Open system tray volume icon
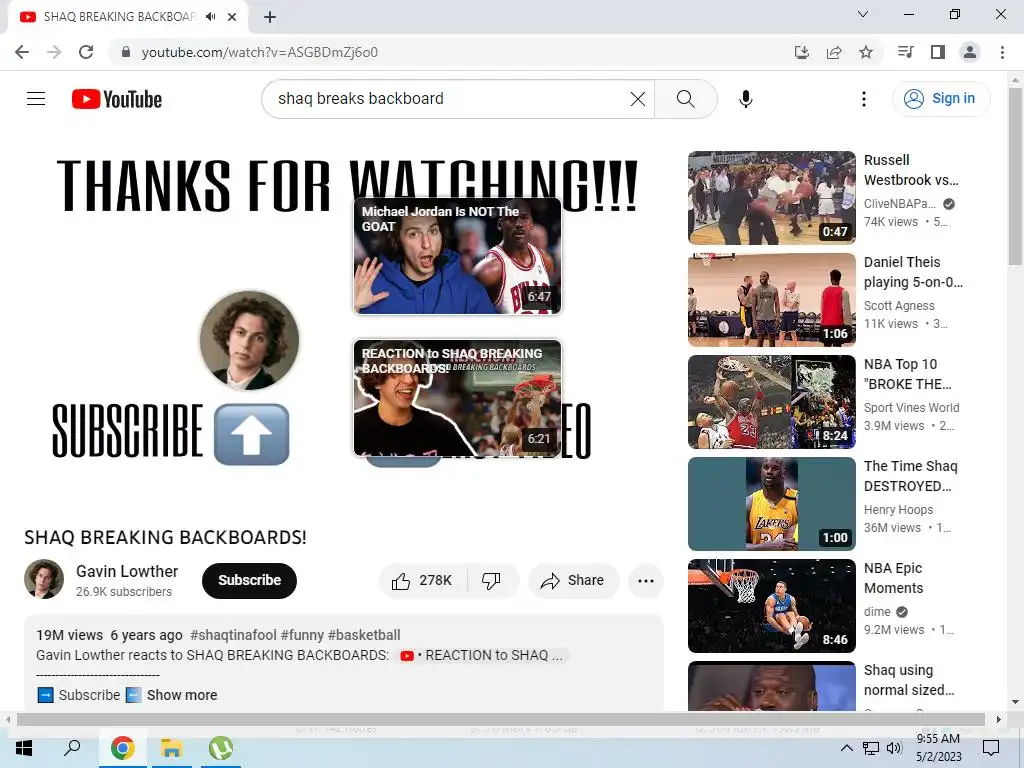Screen dimensions: 1024x768 tap(894, 748)
